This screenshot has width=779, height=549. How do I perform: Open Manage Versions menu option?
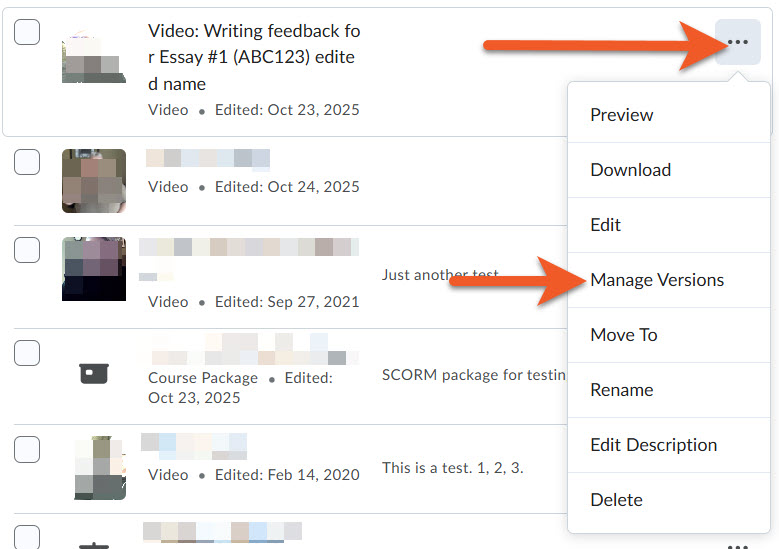tap(656, 280)
